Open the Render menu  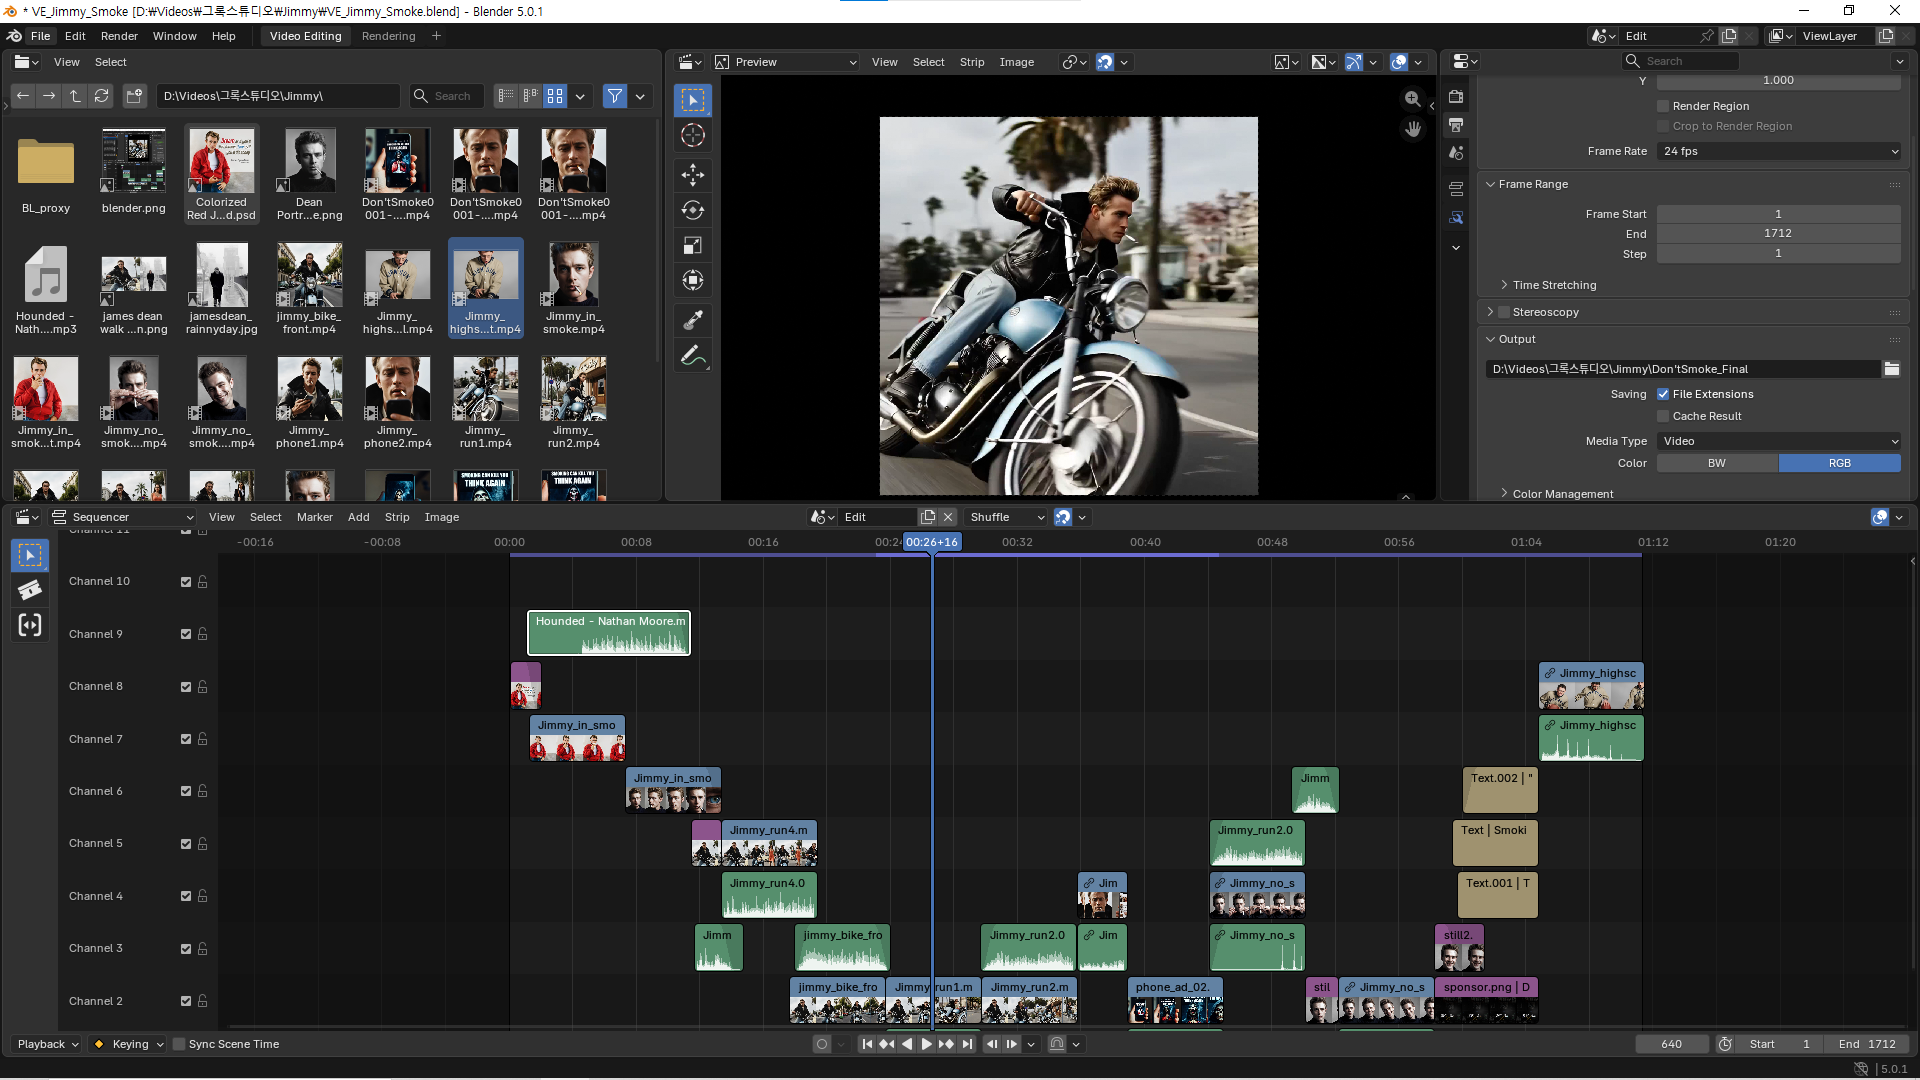119,36
